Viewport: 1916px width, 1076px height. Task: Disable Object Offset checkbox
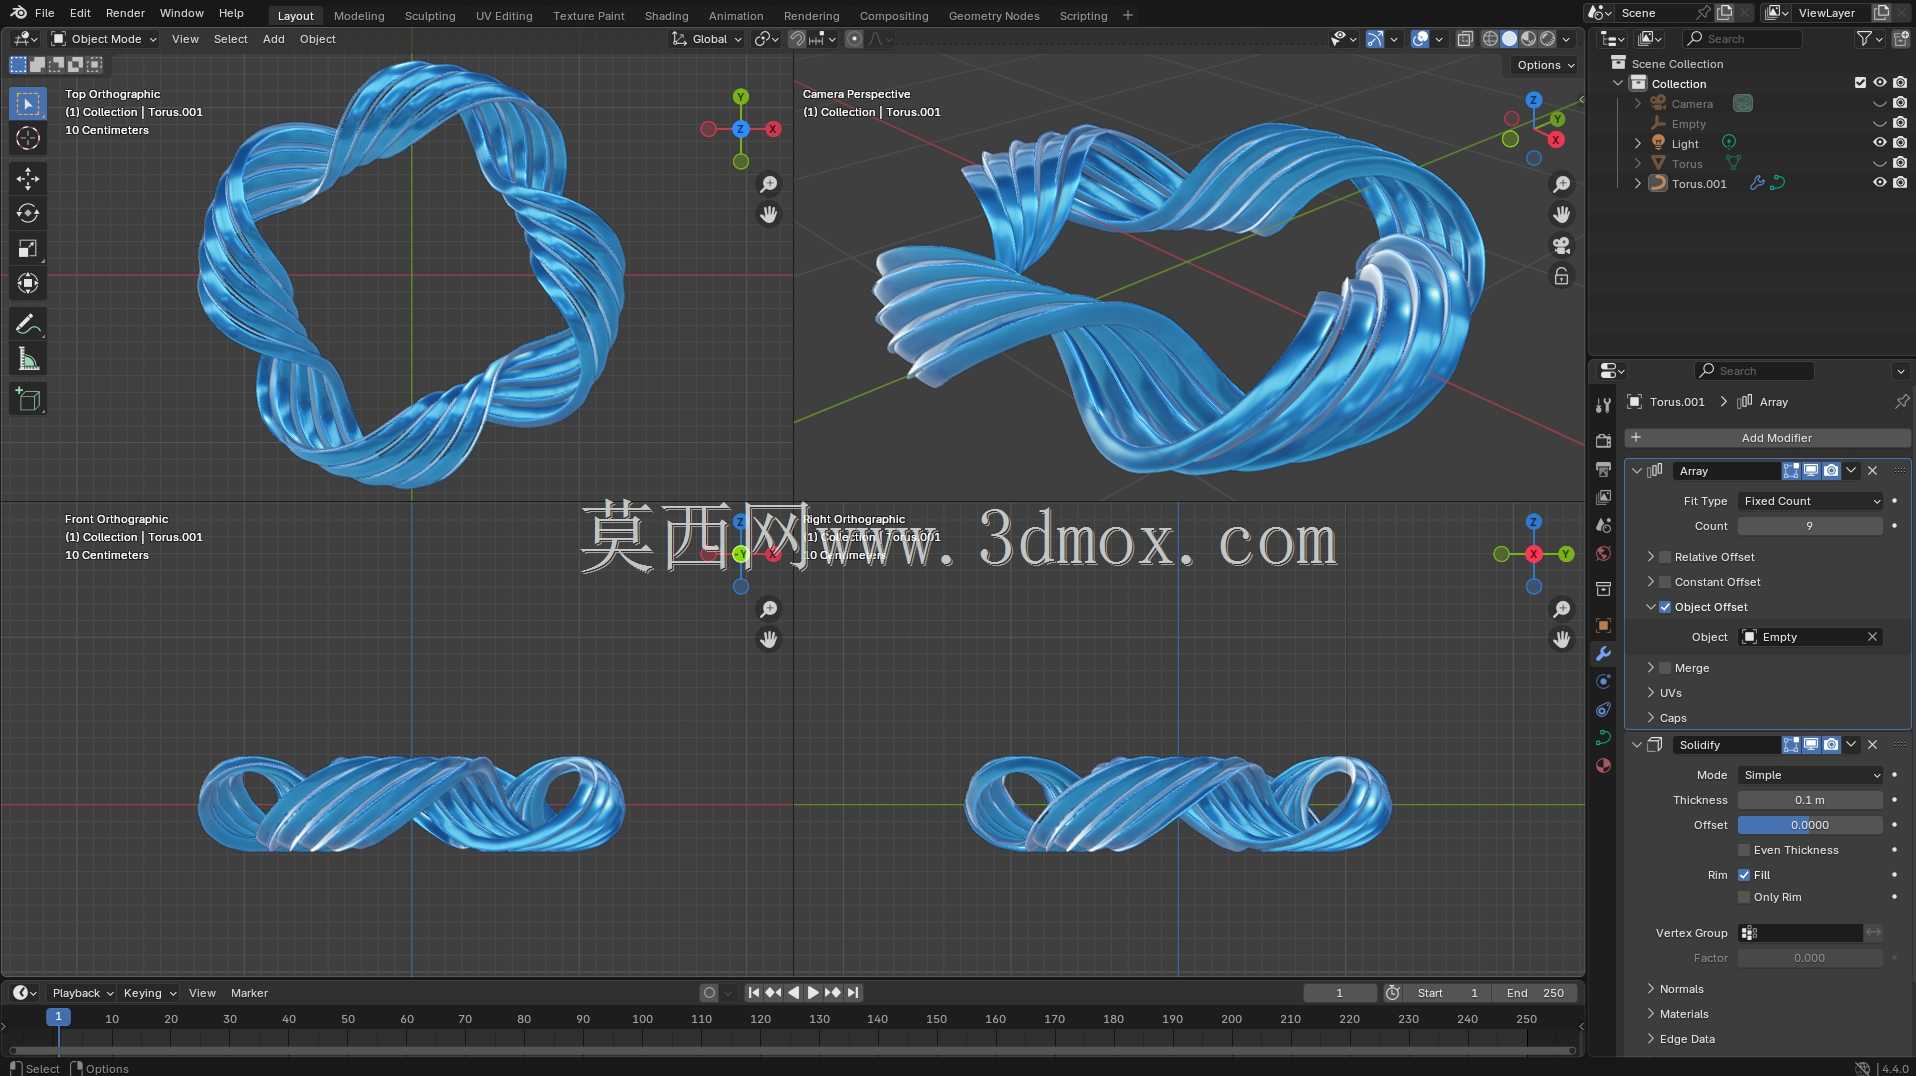point(1665,607)
